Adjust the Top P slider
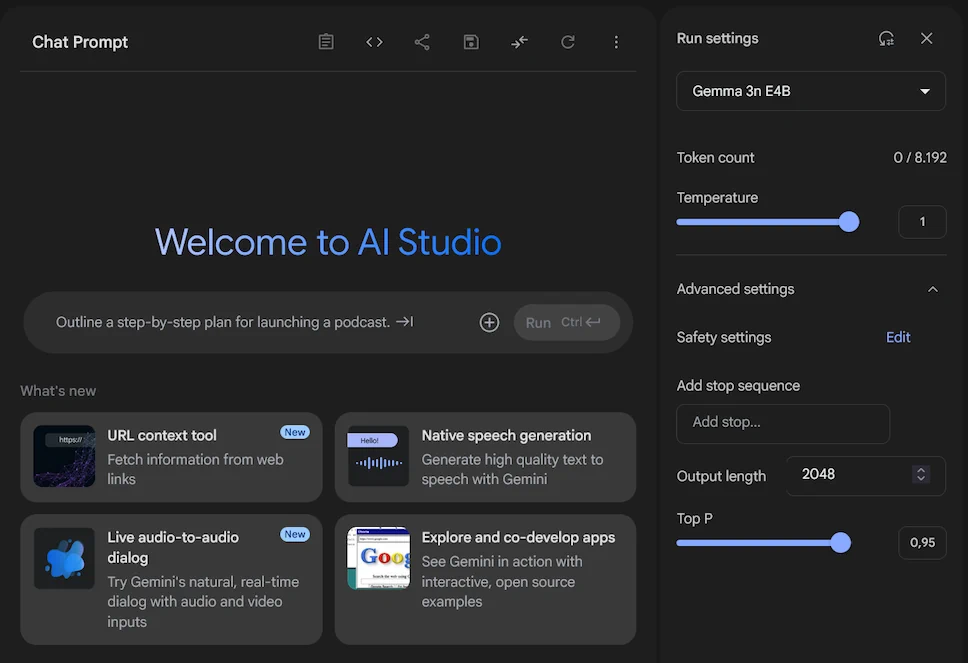The width and height of the screenshot is (968, 663). click(764, 543)
